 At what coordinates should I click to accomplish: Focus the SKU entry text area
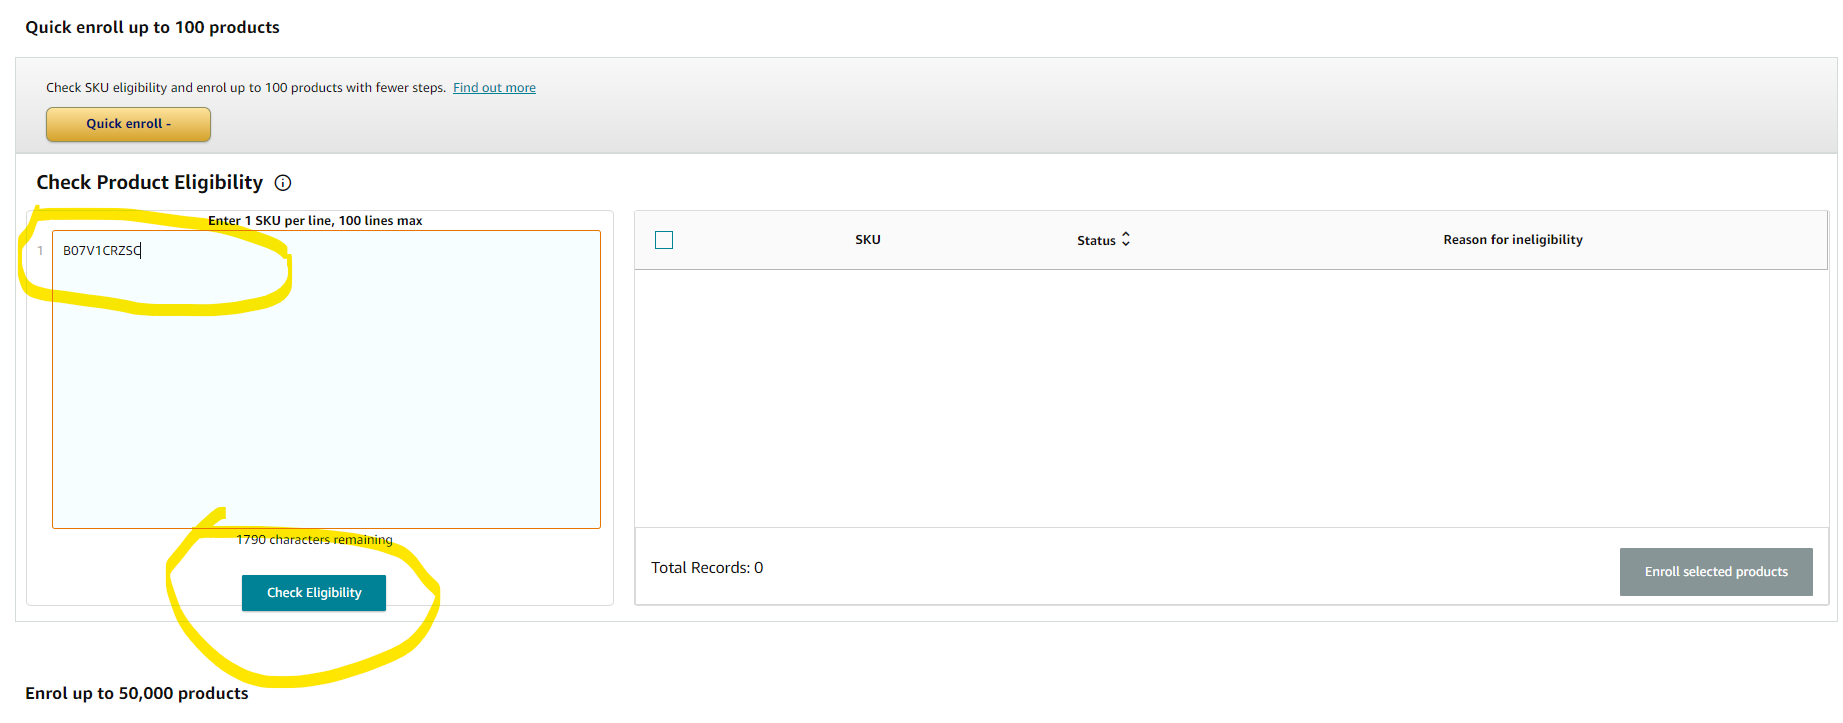pos(326,400)
